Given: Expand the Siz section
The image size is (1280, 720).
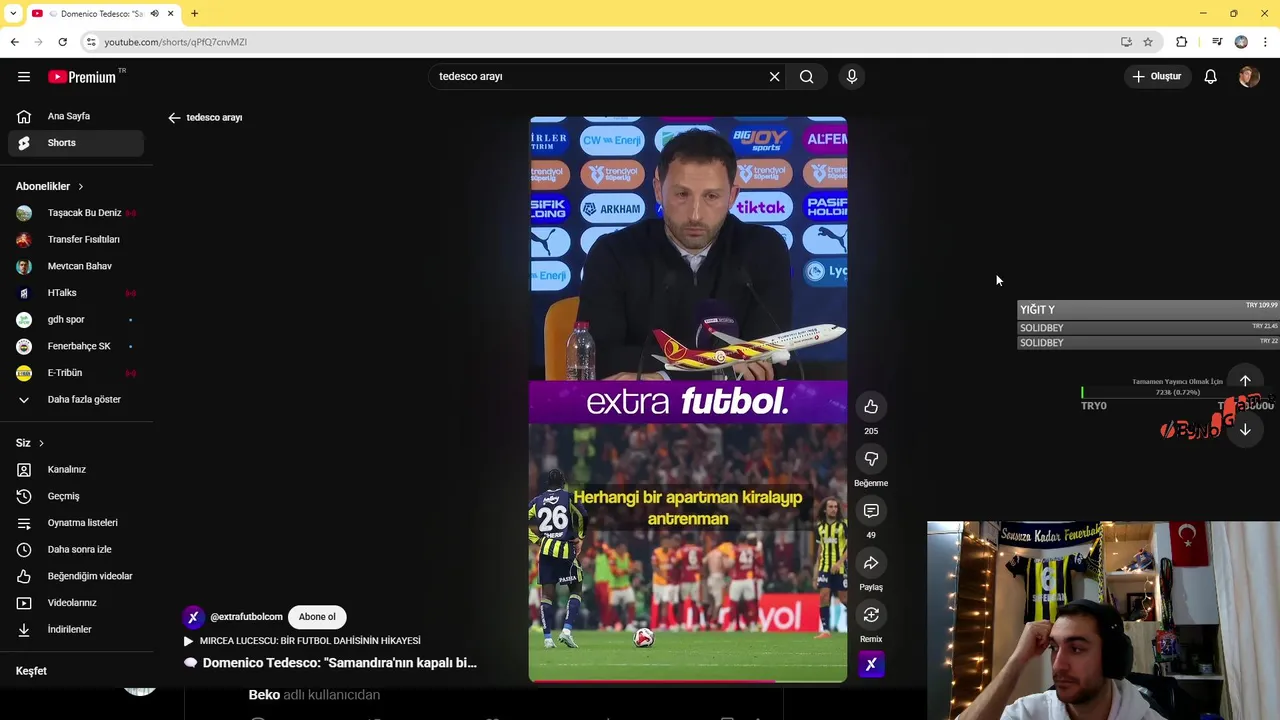Looking at the screenshot, I should pos(30,443).
